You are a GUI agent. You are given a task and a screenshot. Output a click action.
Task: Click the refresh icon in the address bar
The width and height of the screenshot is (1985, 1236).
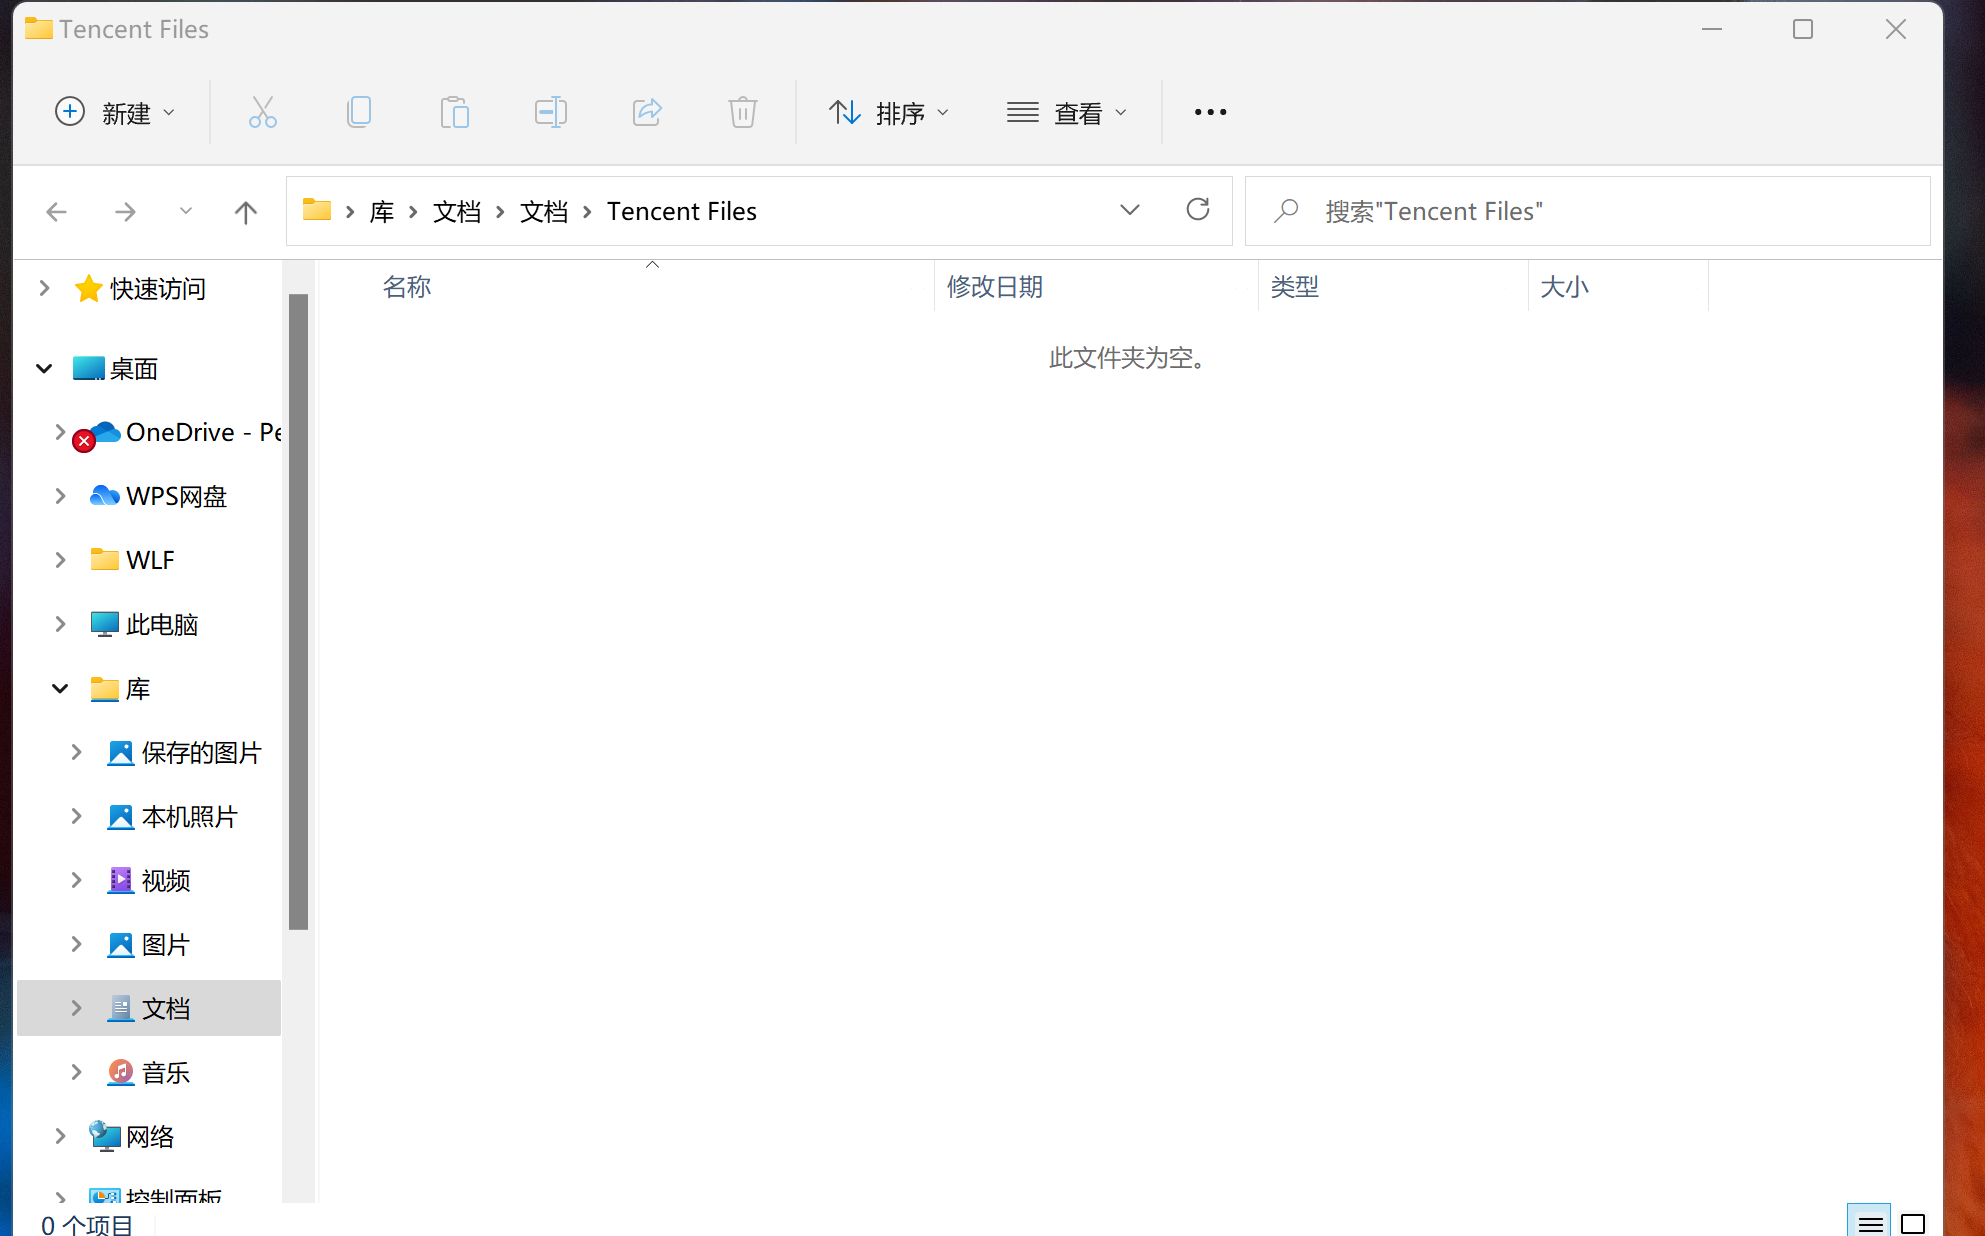click(1198, 211)
